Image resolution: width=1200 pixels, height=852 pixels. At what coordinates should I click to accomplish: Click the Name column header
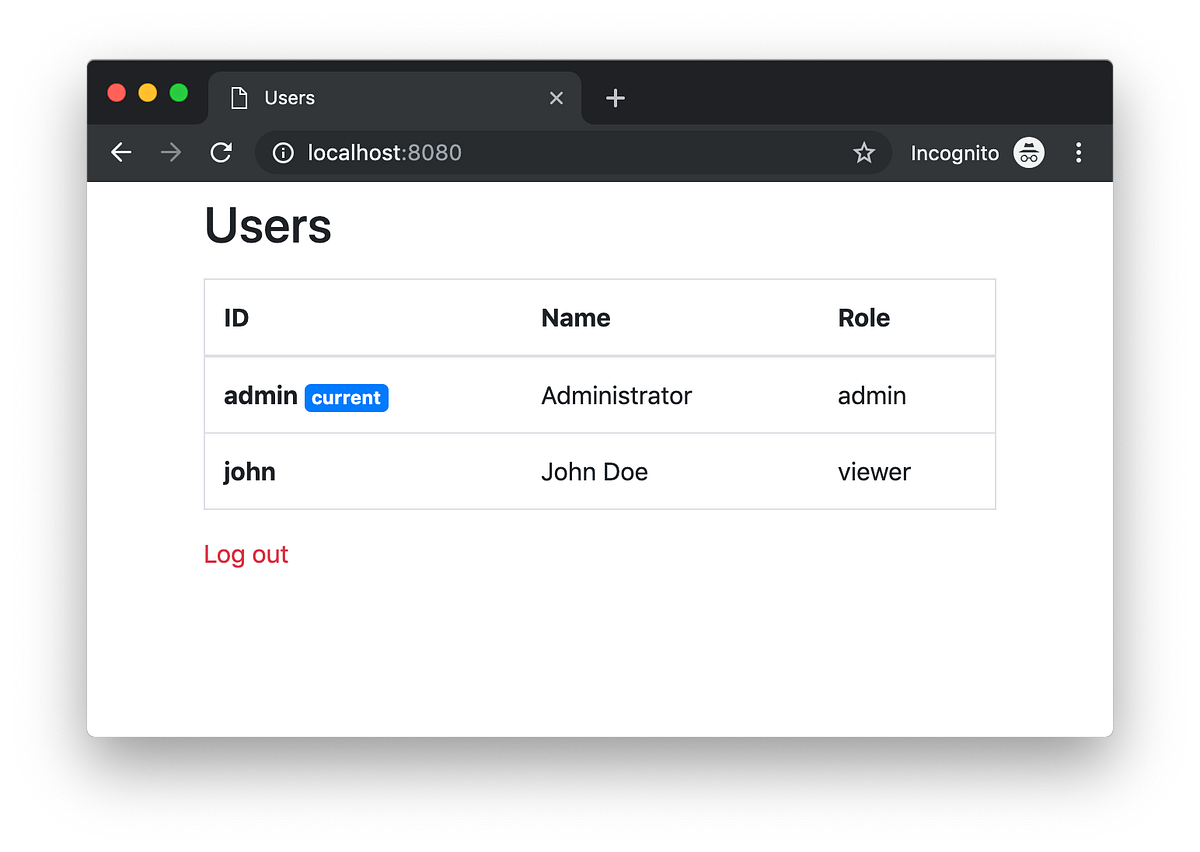(x=575, y=317)
